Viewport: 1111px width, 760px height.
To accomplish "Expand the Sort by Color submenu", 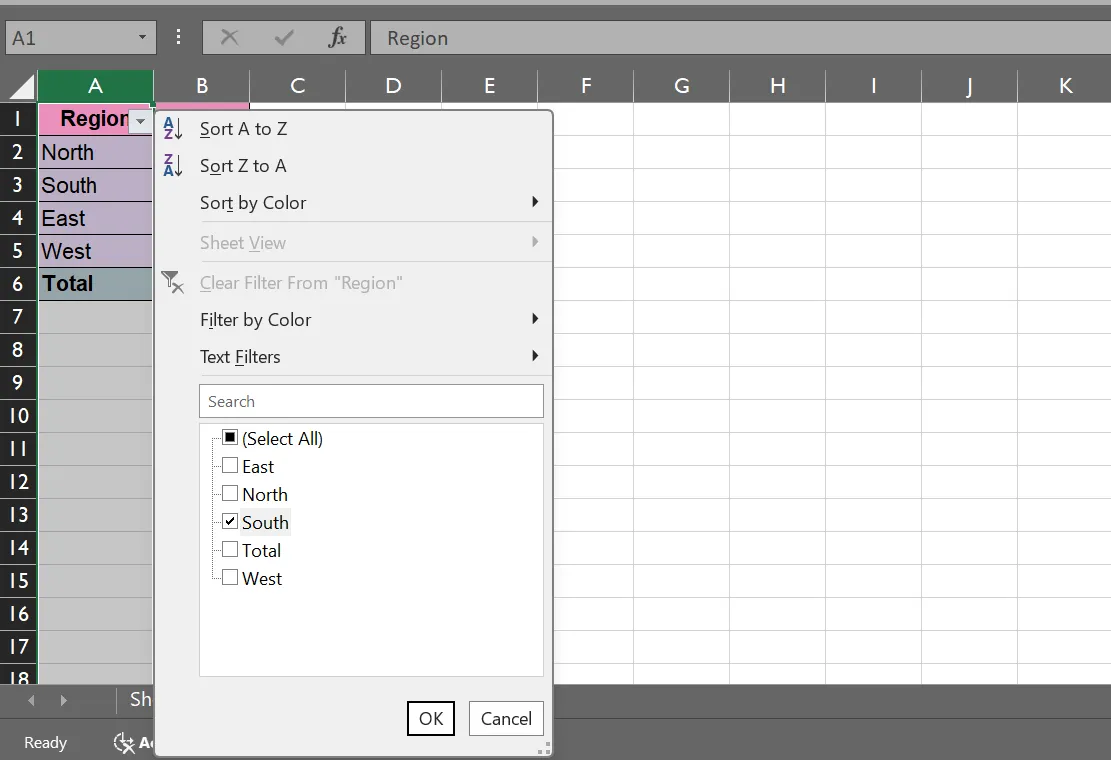I will pyautogui.click(x=536, y=202).
